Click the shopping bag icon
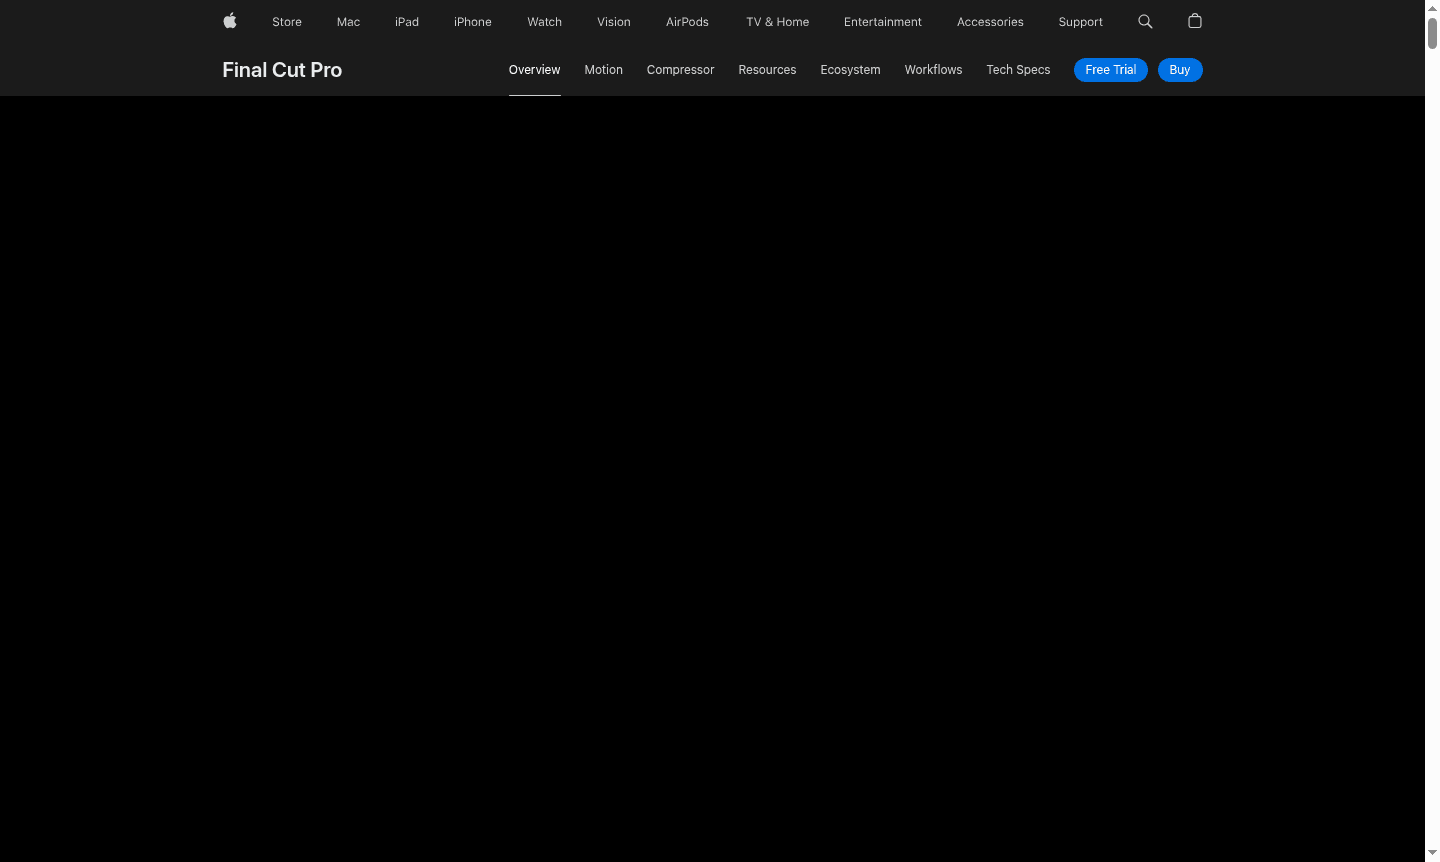The width and height of the screenshot is (1440, 862). pos(1194,21)
